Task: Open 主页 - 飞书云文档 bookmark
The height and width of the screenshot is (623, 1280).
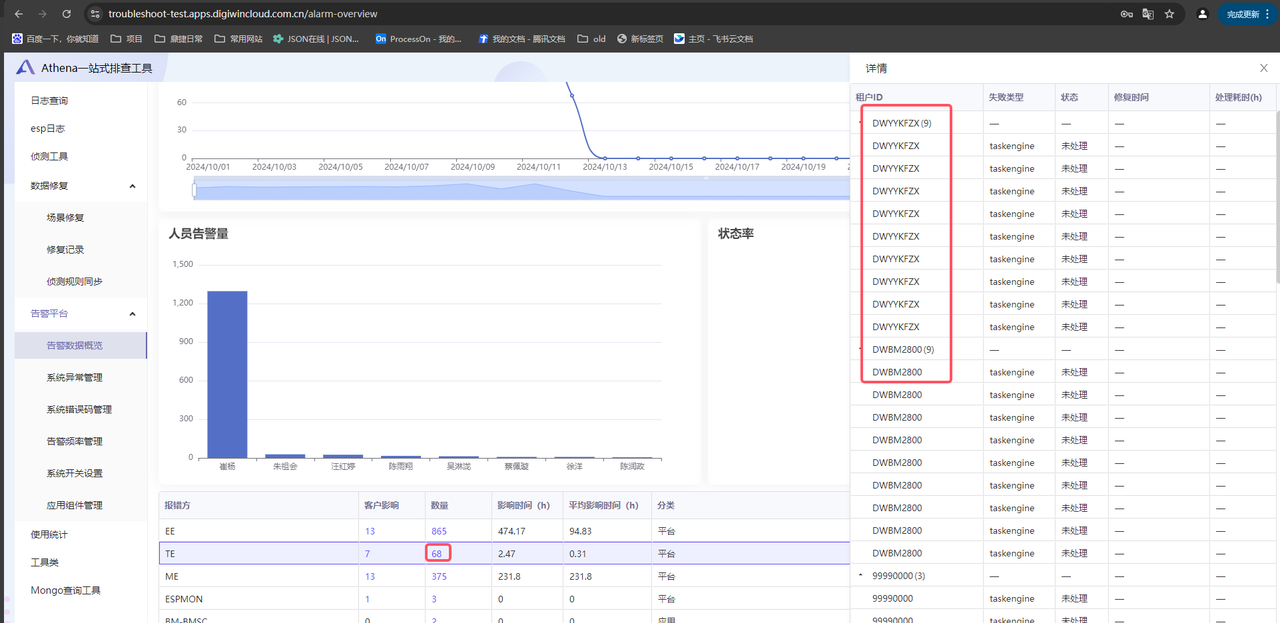Action: click(x=714, y=39)
